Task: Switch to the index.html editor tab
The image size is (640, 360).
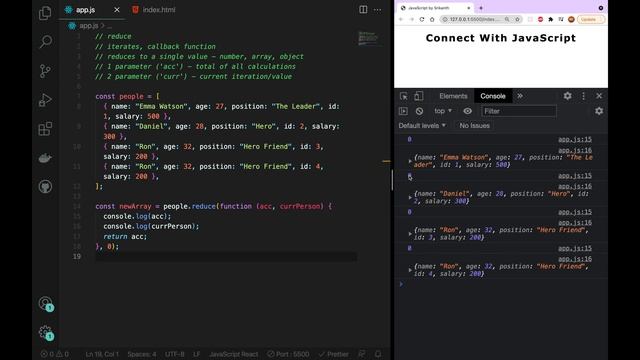Action: click(x=154, y=10)
